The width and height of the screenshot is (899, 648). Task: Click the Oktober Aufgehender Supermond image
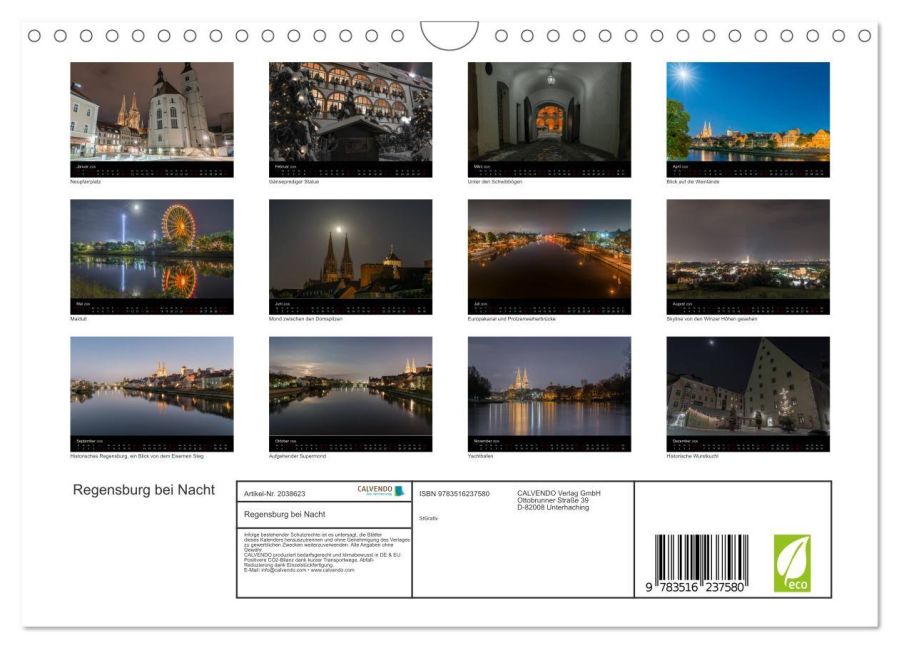pos(350,390)
